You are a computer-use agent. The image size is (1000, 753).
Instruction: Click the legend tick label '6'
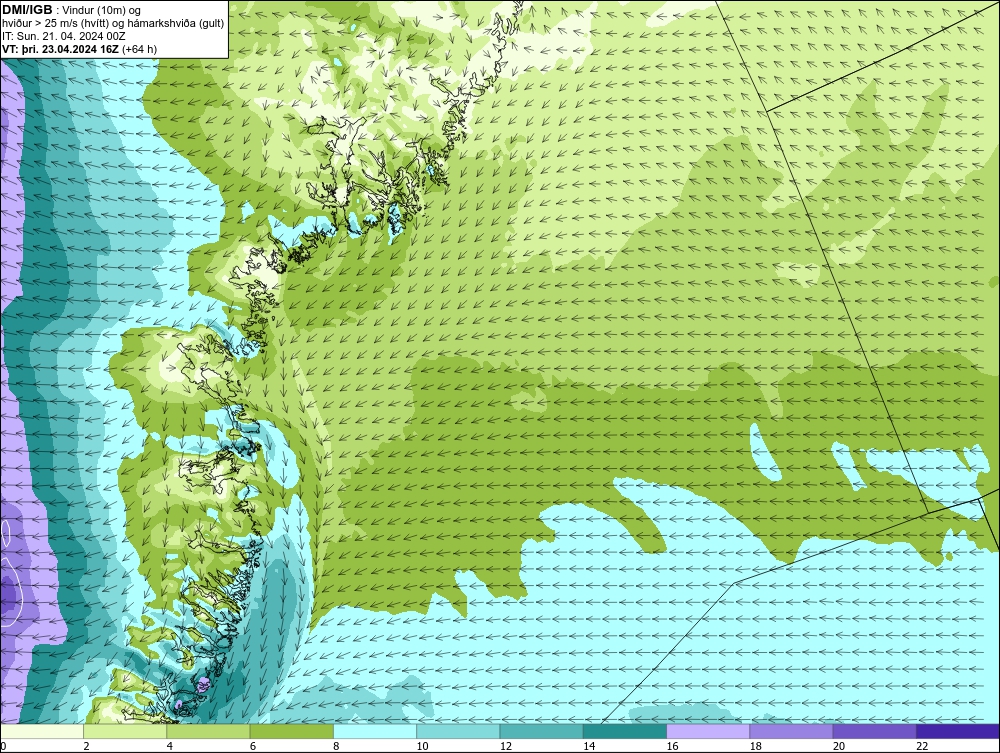point(253,746)
